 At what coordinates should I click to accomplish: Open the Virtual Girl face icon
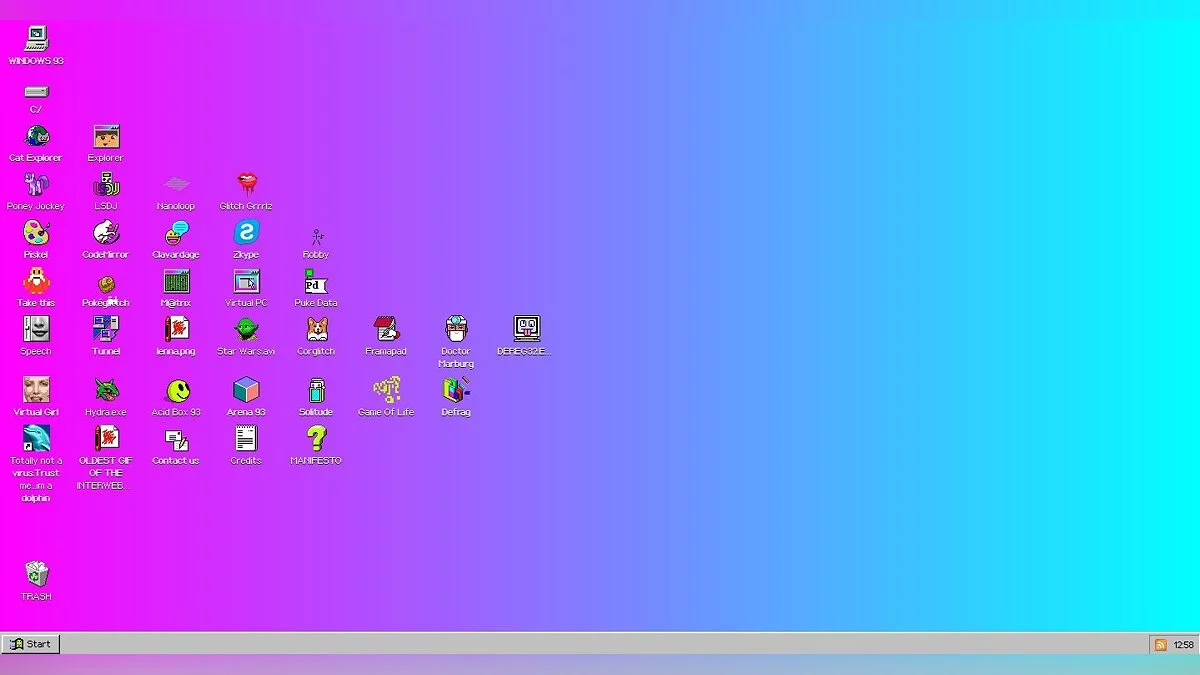pyautogui.click(x=36, y=390)
